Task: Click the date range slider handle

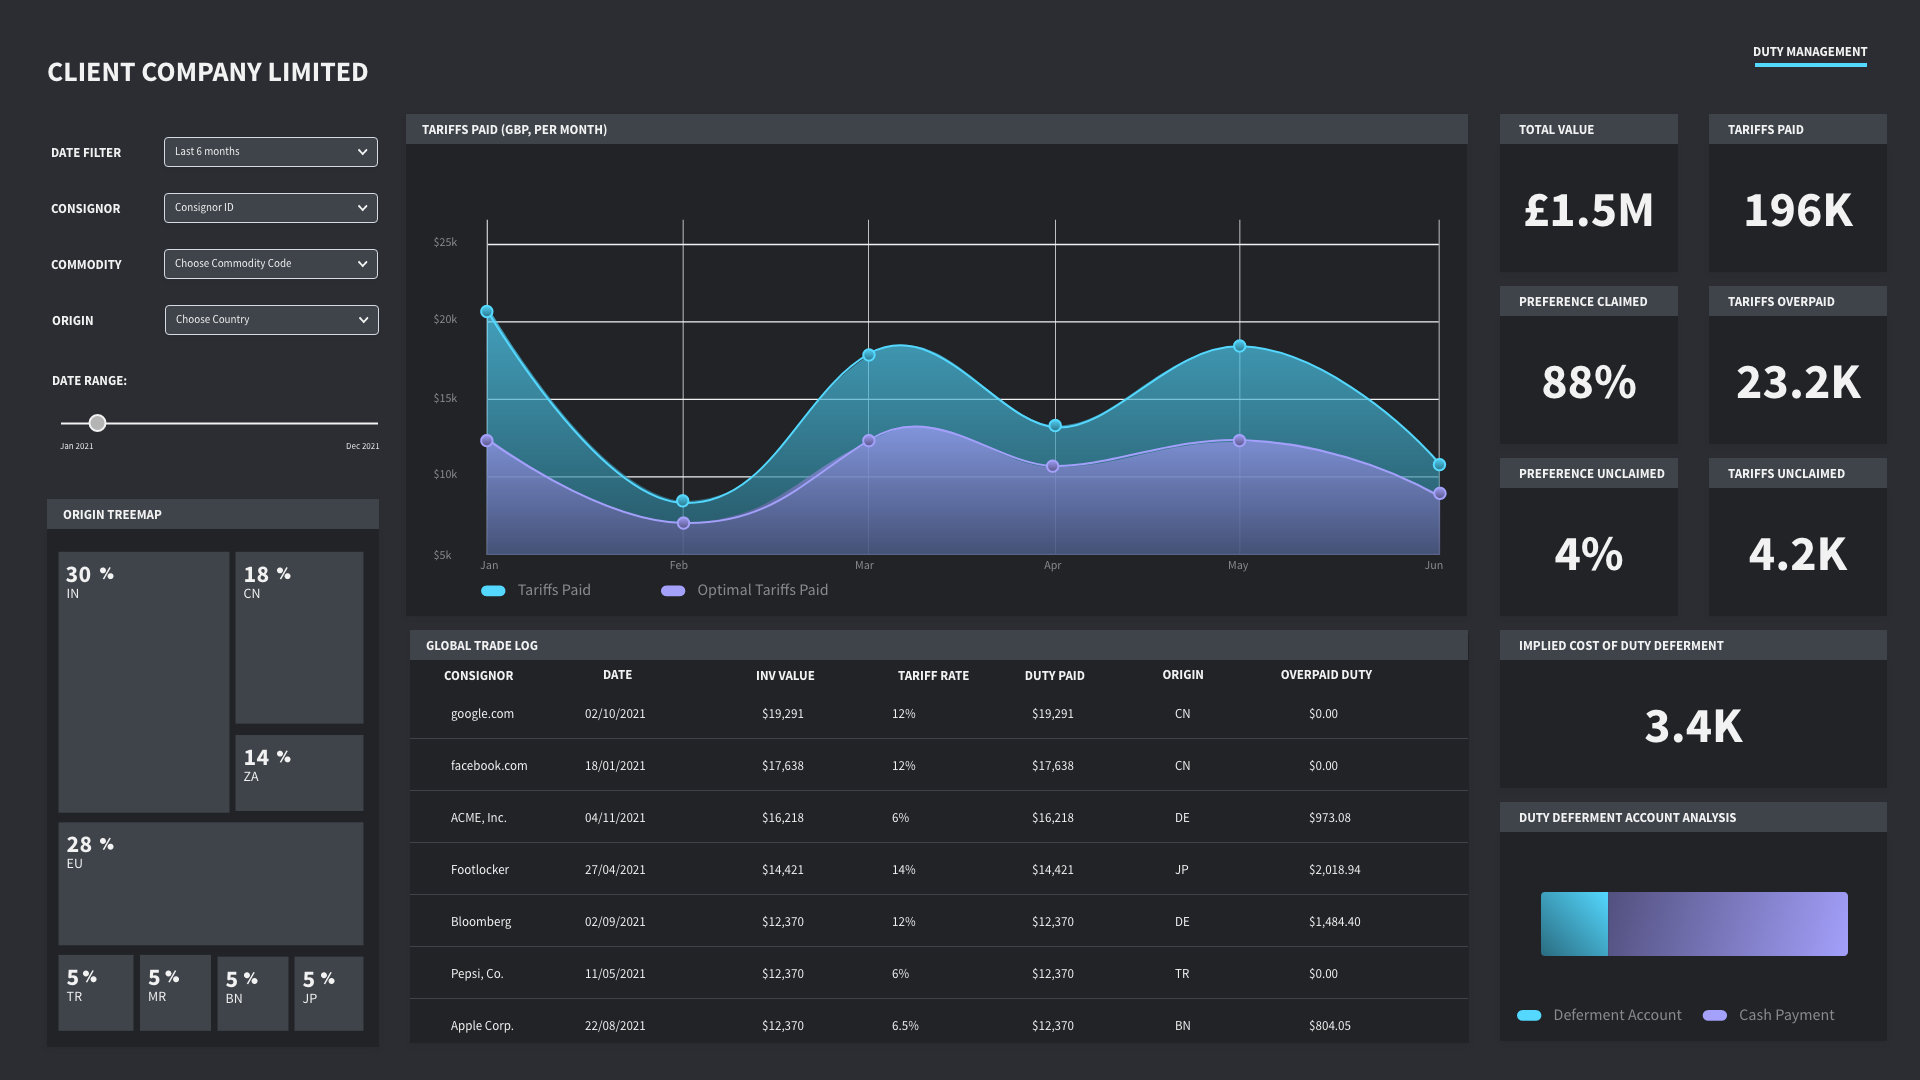Action: [97, 423]
